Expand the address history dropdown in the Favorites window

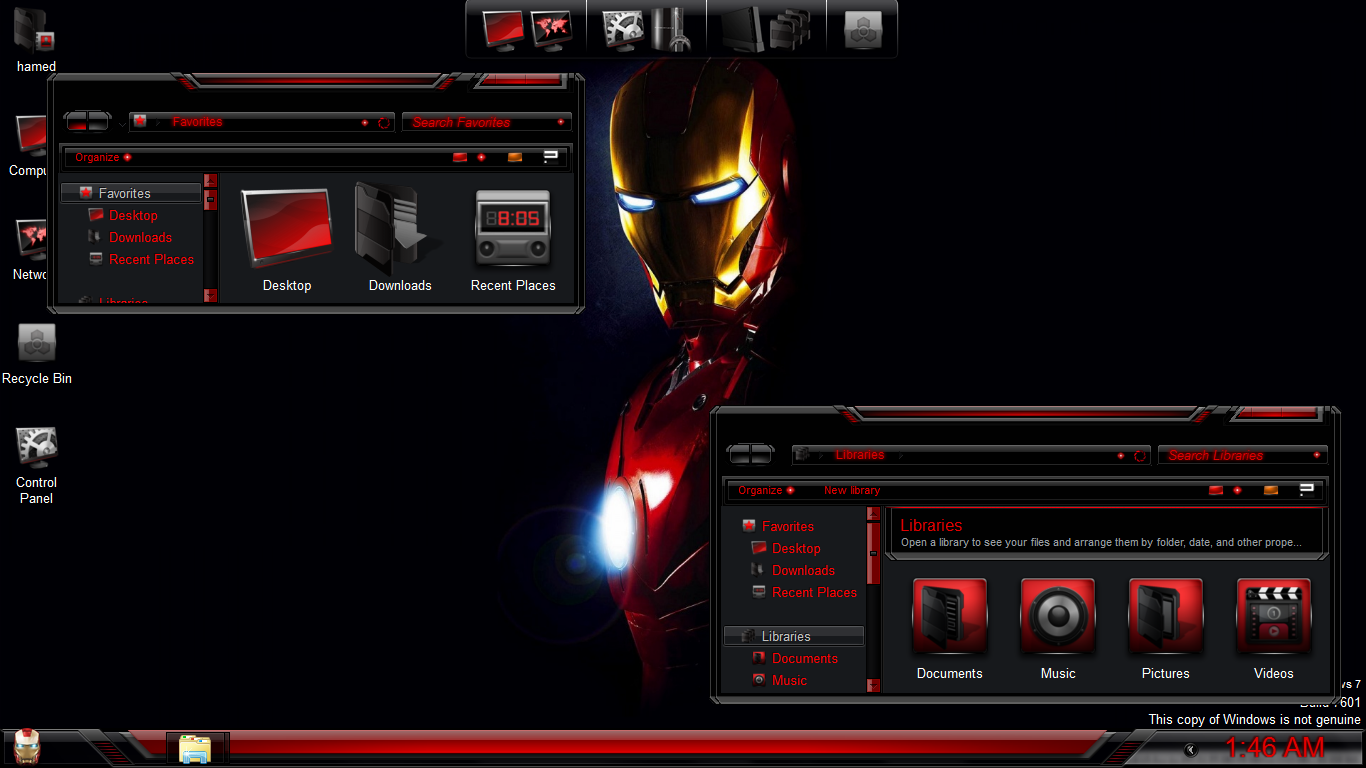click(x=365, y=123)
